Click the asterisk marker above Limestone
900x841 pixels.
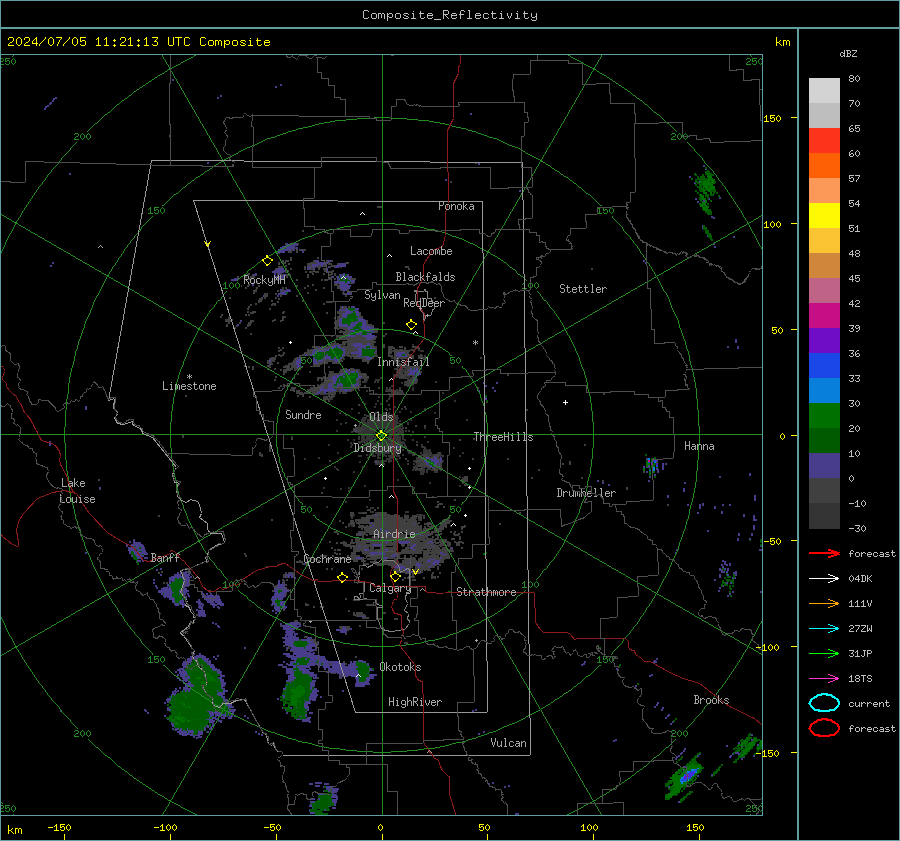[189, 377]
